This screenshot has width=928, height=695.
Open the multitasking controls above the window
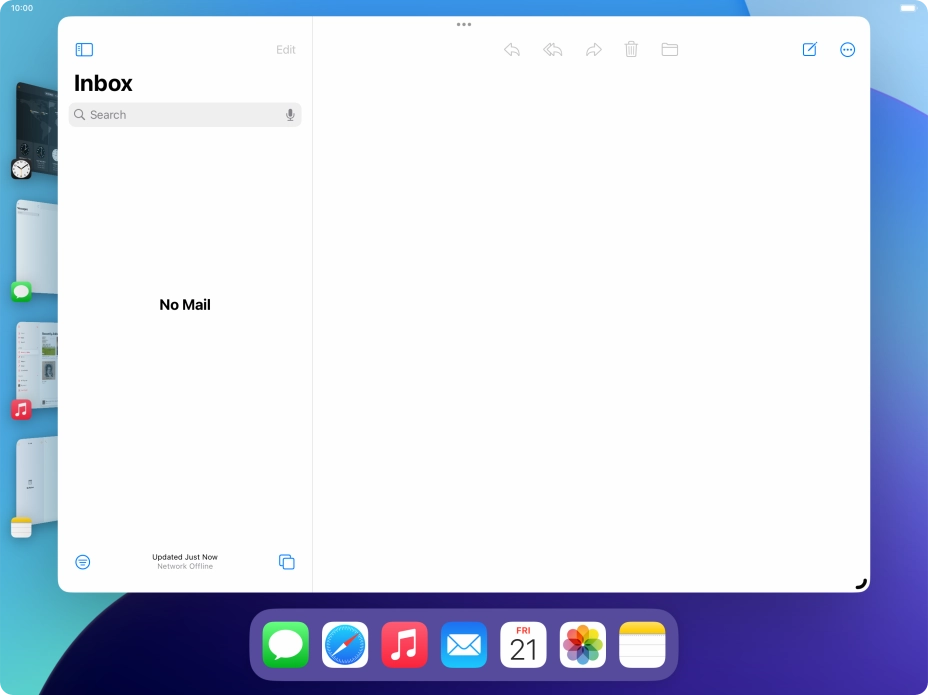coord(463,24)
